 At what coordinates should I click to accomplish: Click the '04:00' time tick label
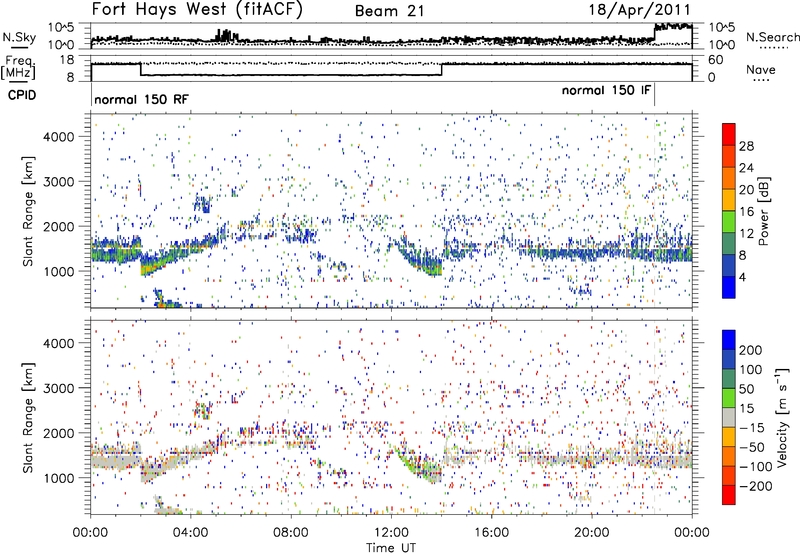click(191, 533)
